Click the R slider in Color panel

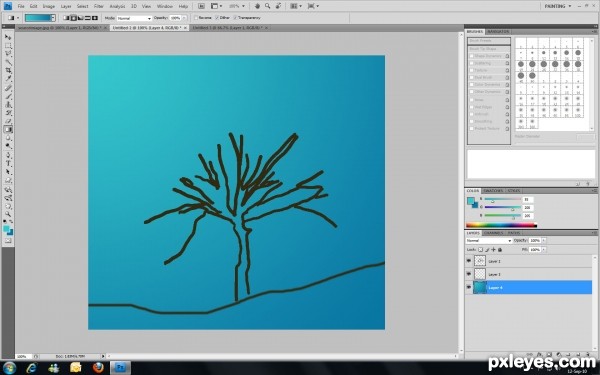pyautogui.click(x=502, y=199)
